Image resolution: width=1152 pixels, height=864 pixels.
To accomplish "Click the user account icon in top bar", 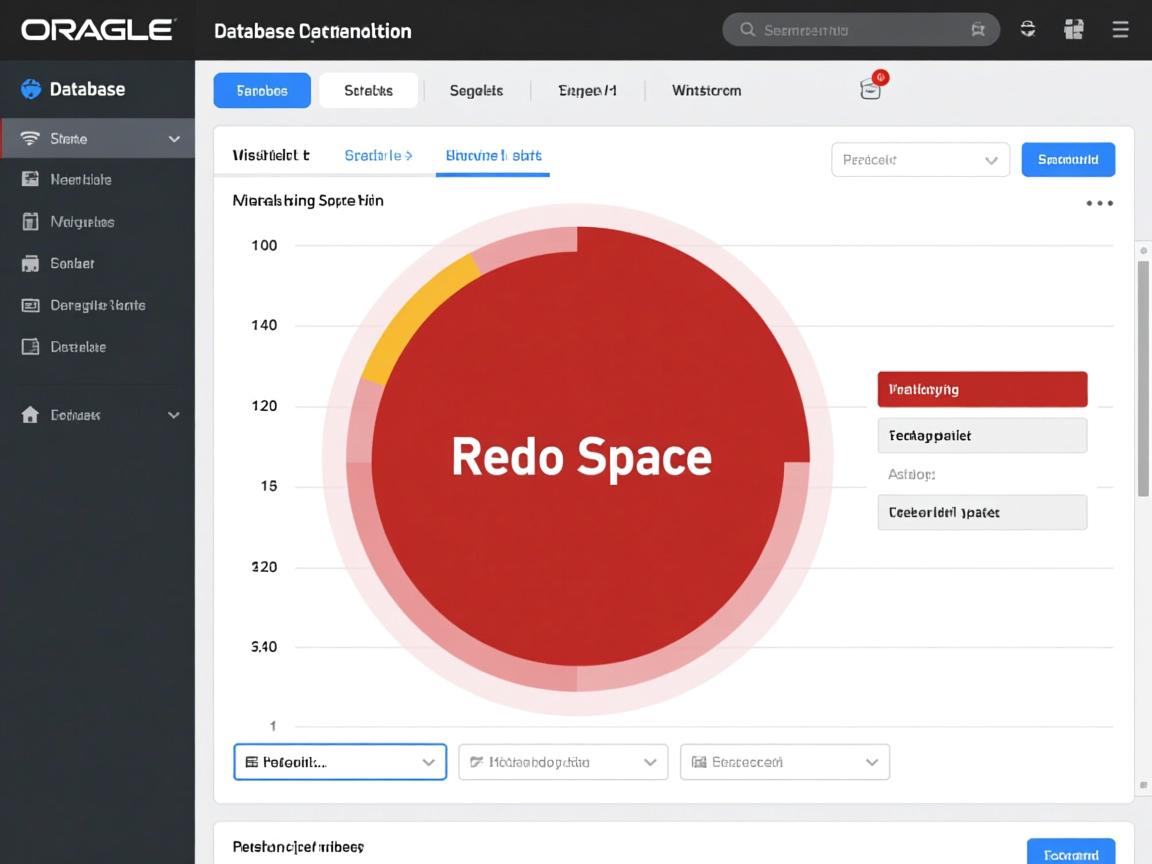I will tap(1027, 29).
